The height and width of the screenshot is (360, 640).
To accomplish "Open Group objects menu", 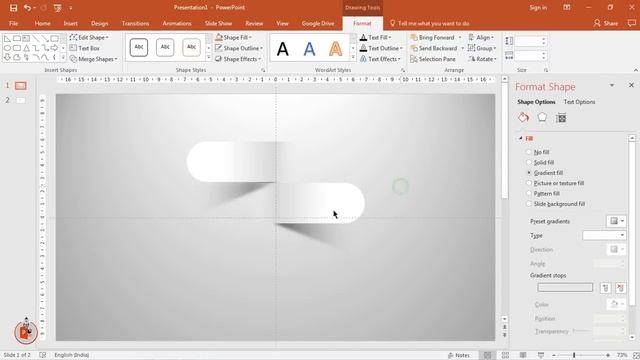I will click(482, 48).
